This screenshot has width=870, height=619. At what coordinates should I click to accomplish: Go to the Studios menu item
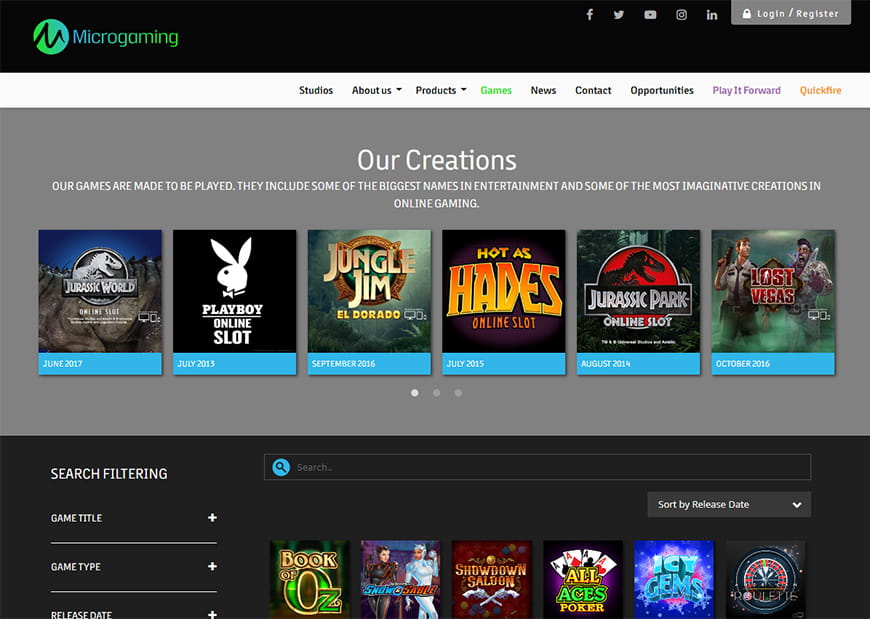click(316, 90)
